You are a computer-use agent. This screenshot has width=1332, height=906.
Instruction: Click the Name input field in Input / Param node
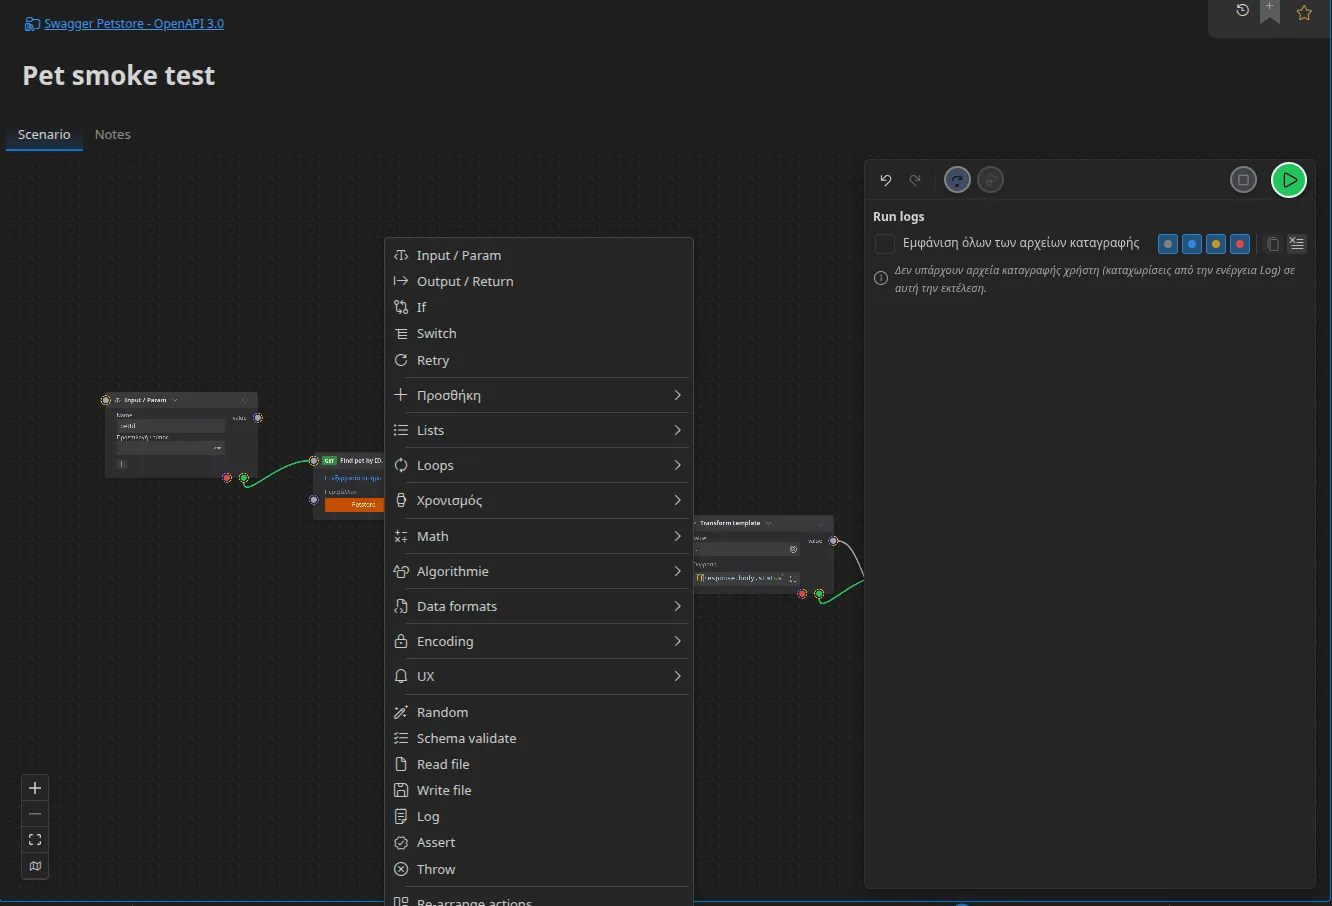tap(171, 425)
